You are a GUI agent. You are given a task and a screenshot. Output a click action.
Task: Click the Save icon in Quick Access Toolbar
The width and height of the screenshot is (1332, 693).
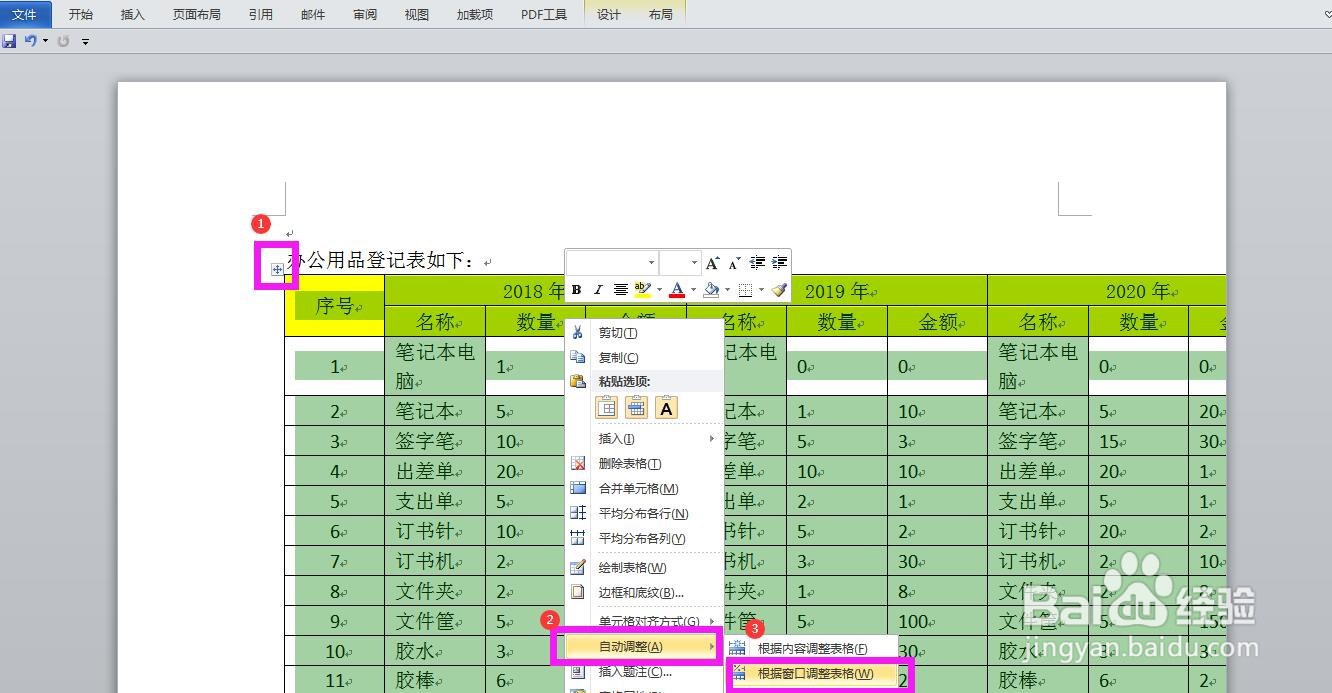click(x=9, y=40)
